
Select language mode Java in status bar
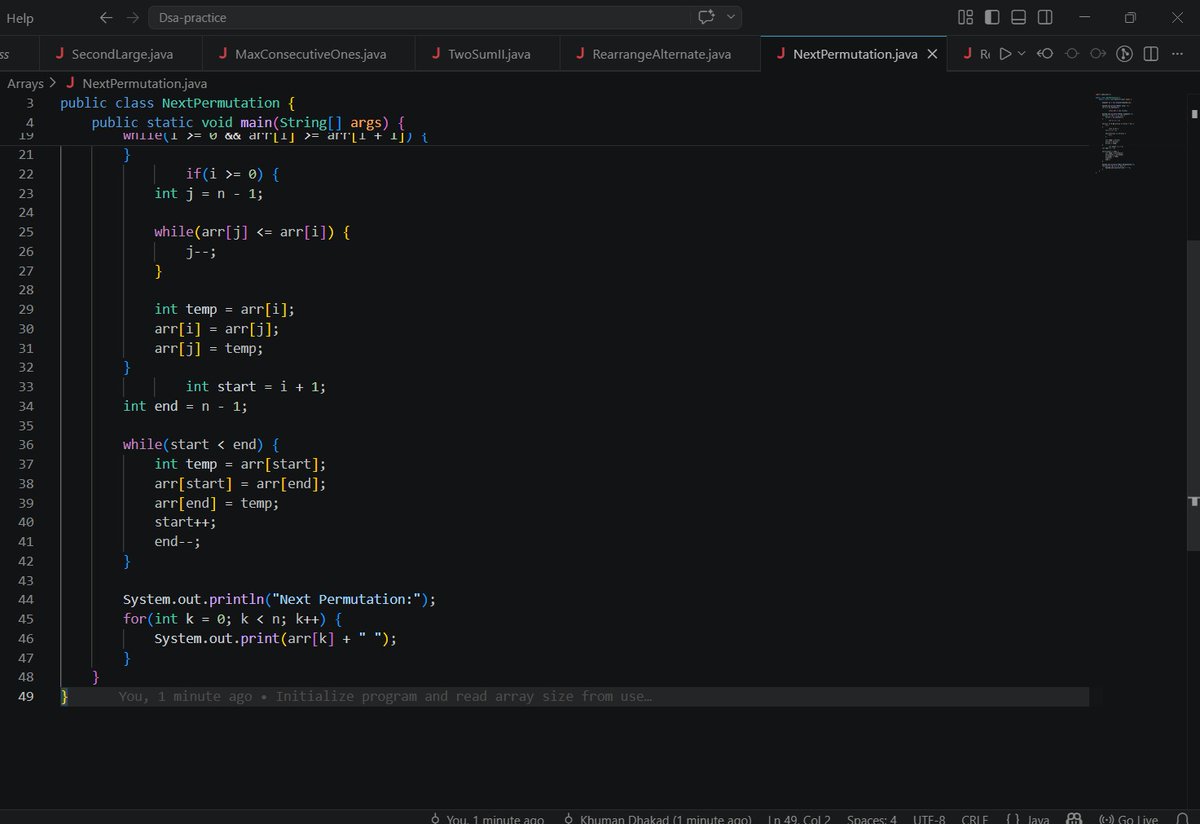(1038, 818)
